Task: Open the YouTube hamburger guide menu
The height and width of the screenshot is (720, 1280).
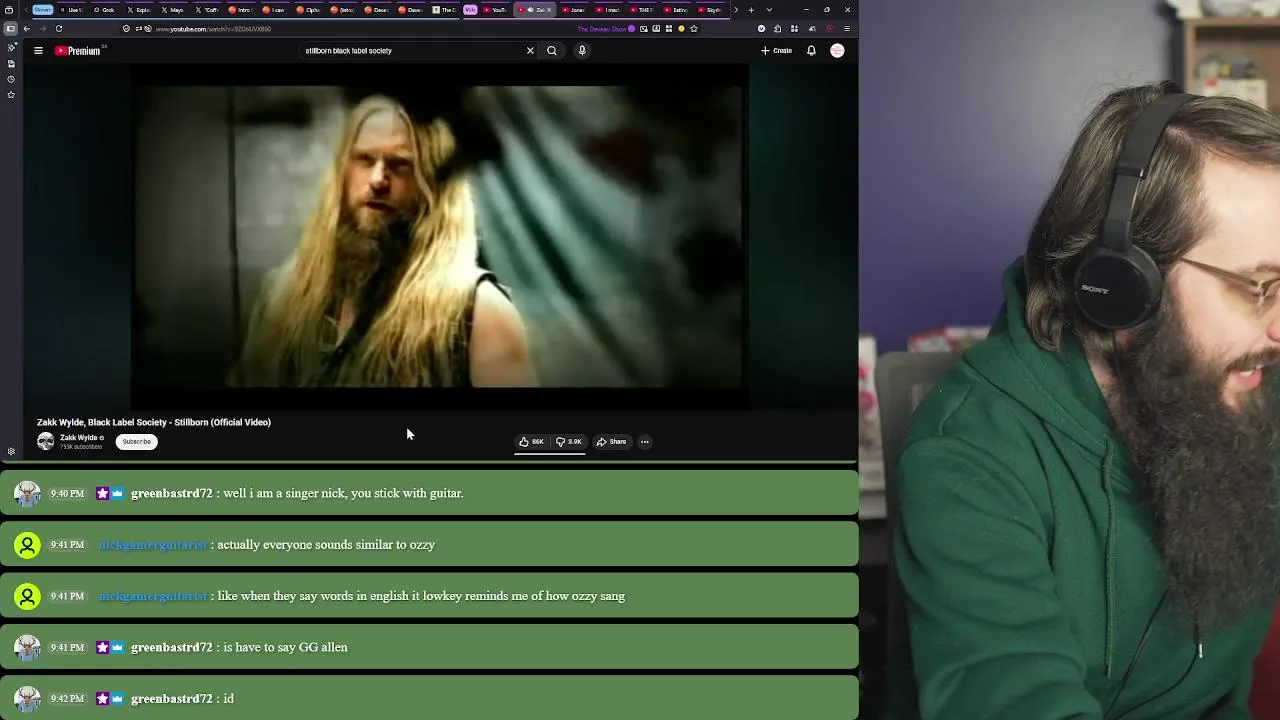Action: click(x=38, y=51)
